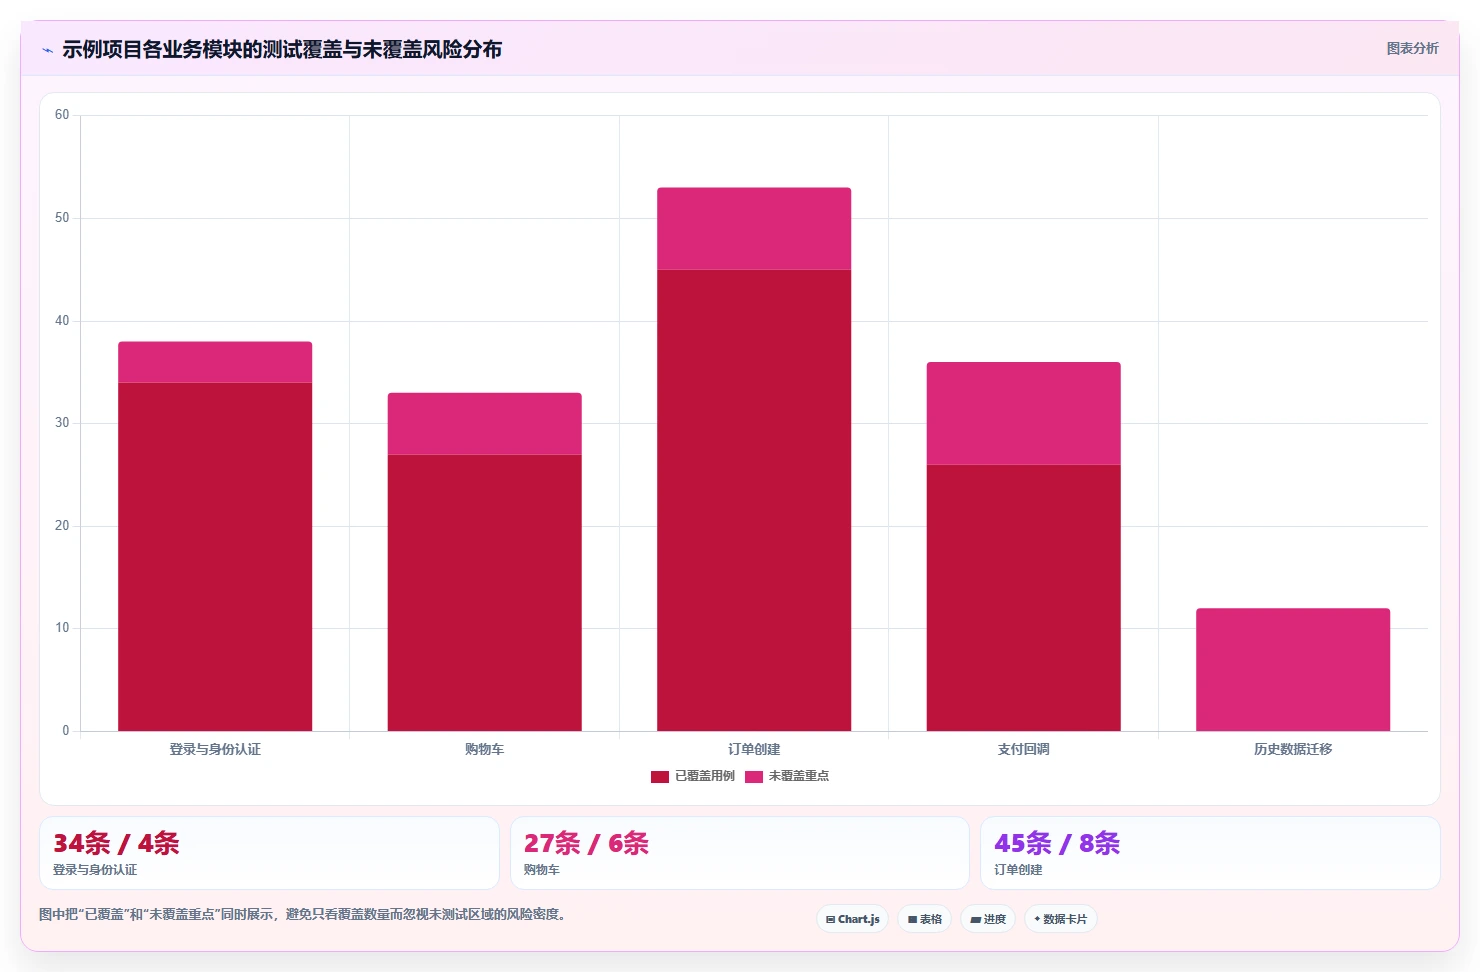Open the 27条 / 6条 data card
Viewport: 1480px width, 972px height.
[740, 853]
